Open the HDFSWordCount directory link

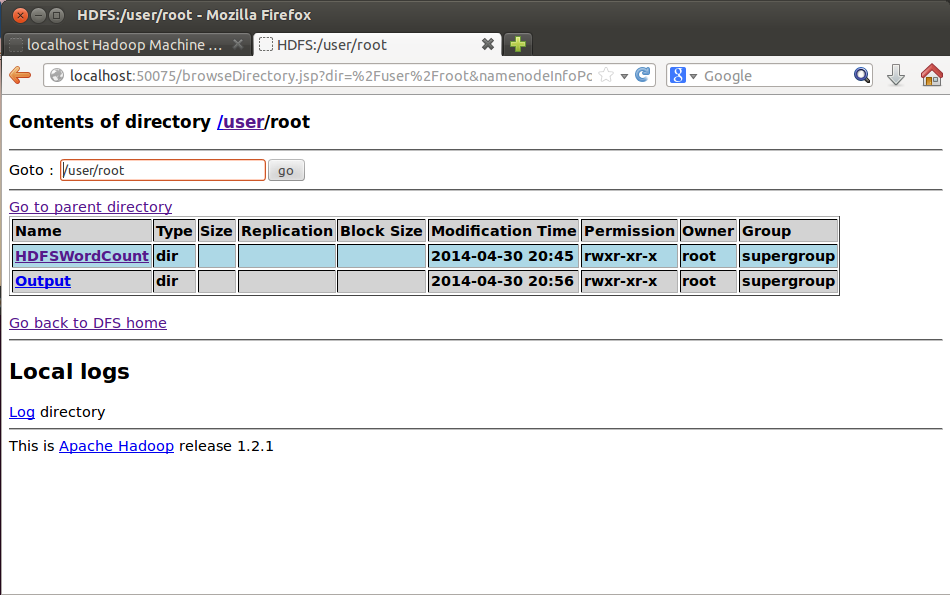tap(82, 256)
